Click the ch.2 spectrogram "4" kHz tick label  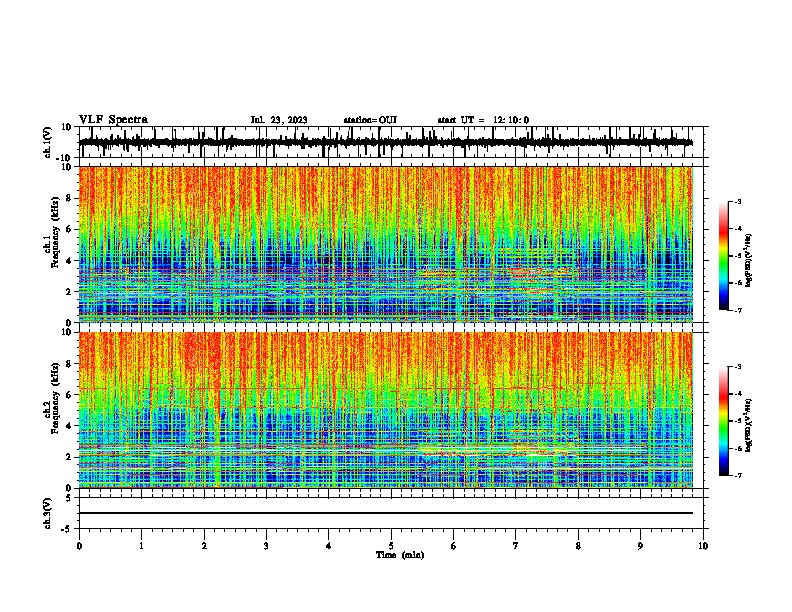[69, 426]
